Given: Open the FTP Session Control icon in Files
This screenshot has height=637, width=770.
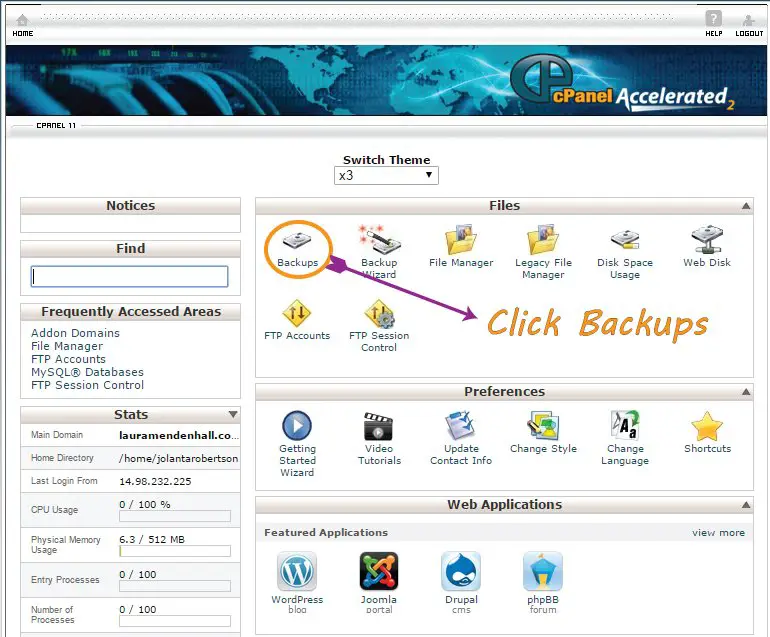Looking at the screenshot, I should pos(379,314).
